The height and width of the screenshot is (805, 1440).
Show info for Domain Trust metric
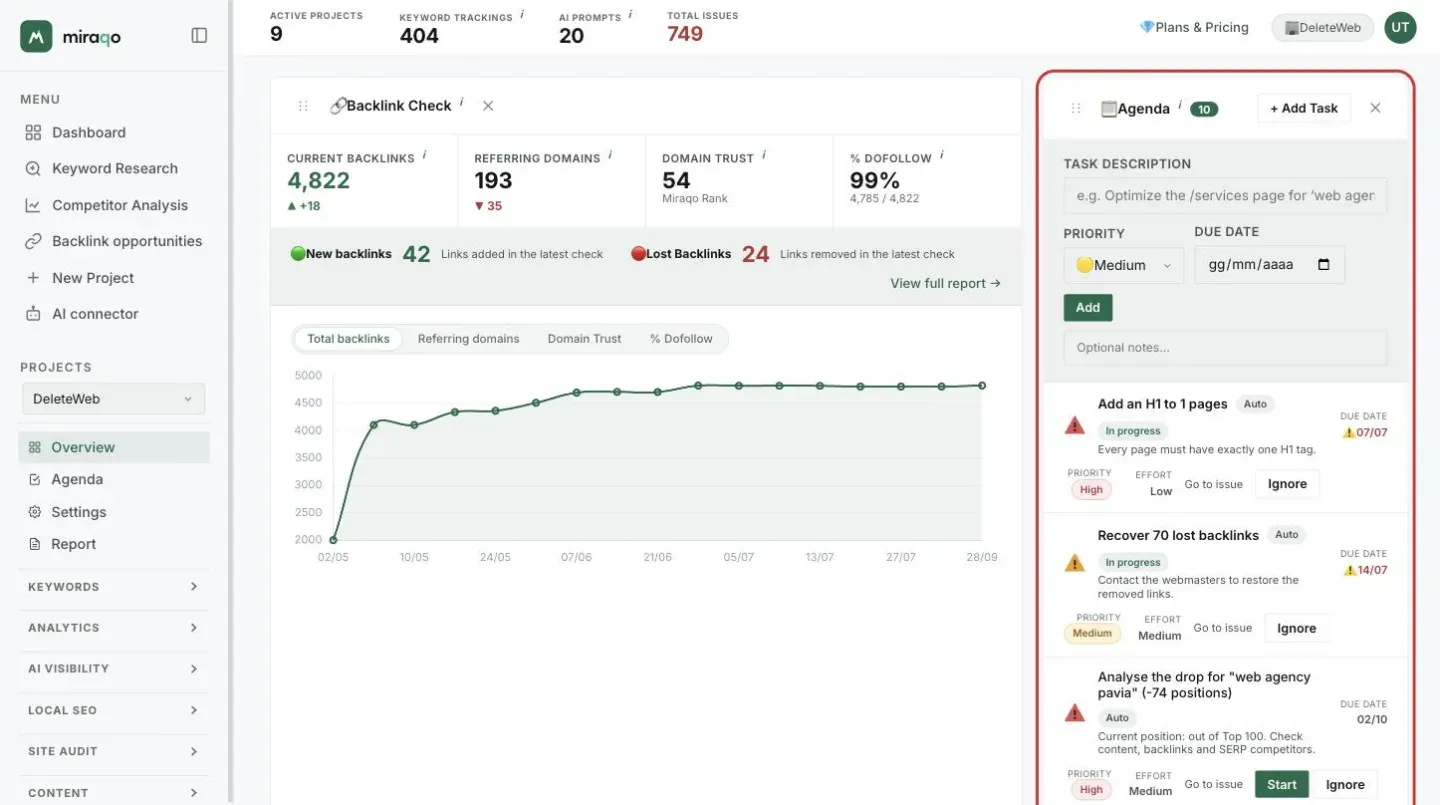coord(764,155)
